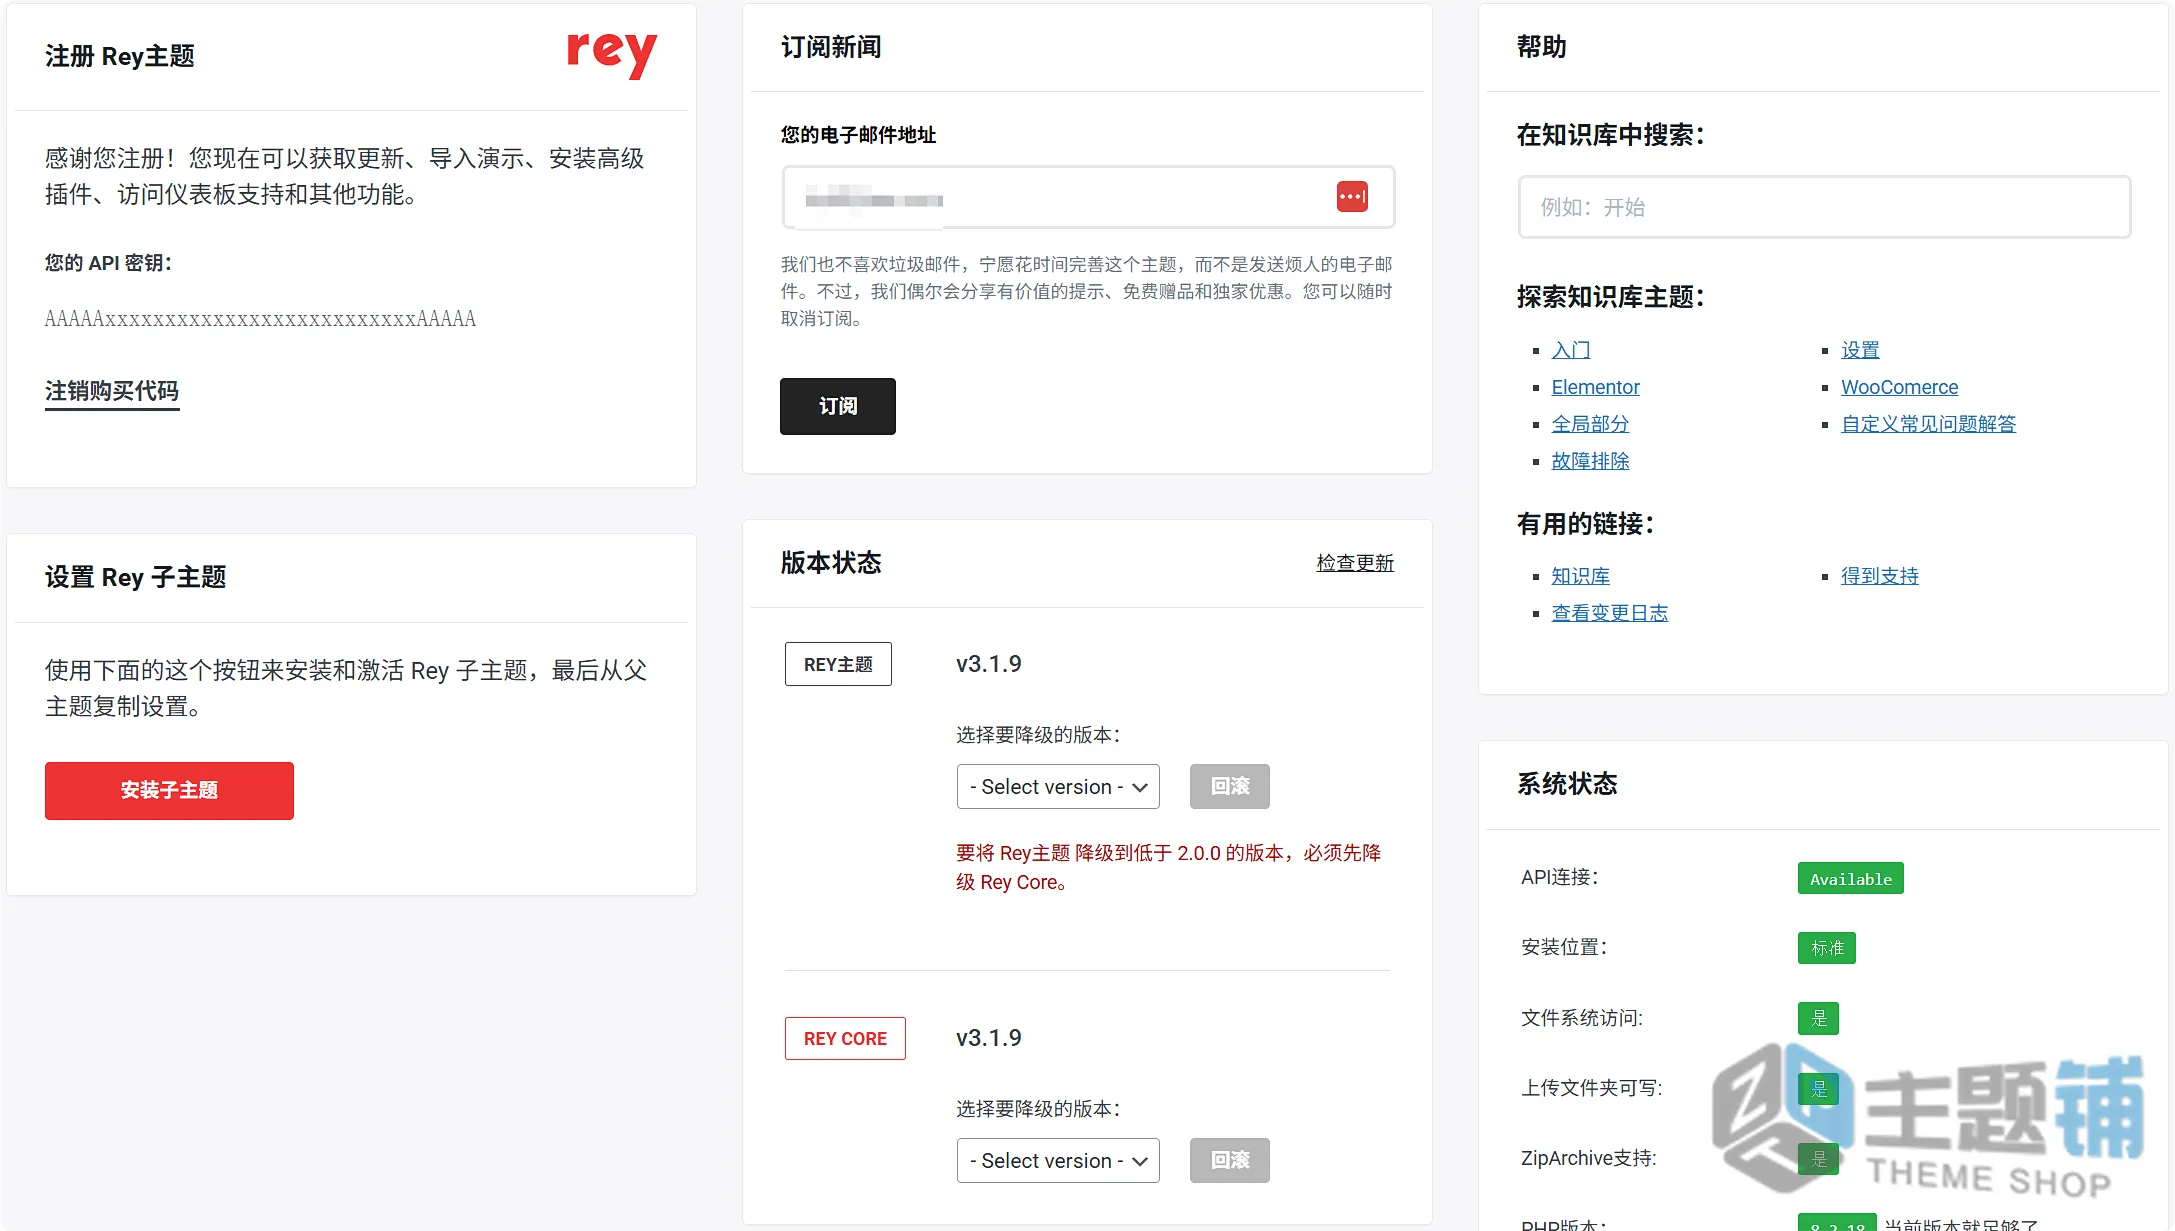Click the 回滚 button for REY主题
Screen dimensions: 2175x1231
[1230, 787]
